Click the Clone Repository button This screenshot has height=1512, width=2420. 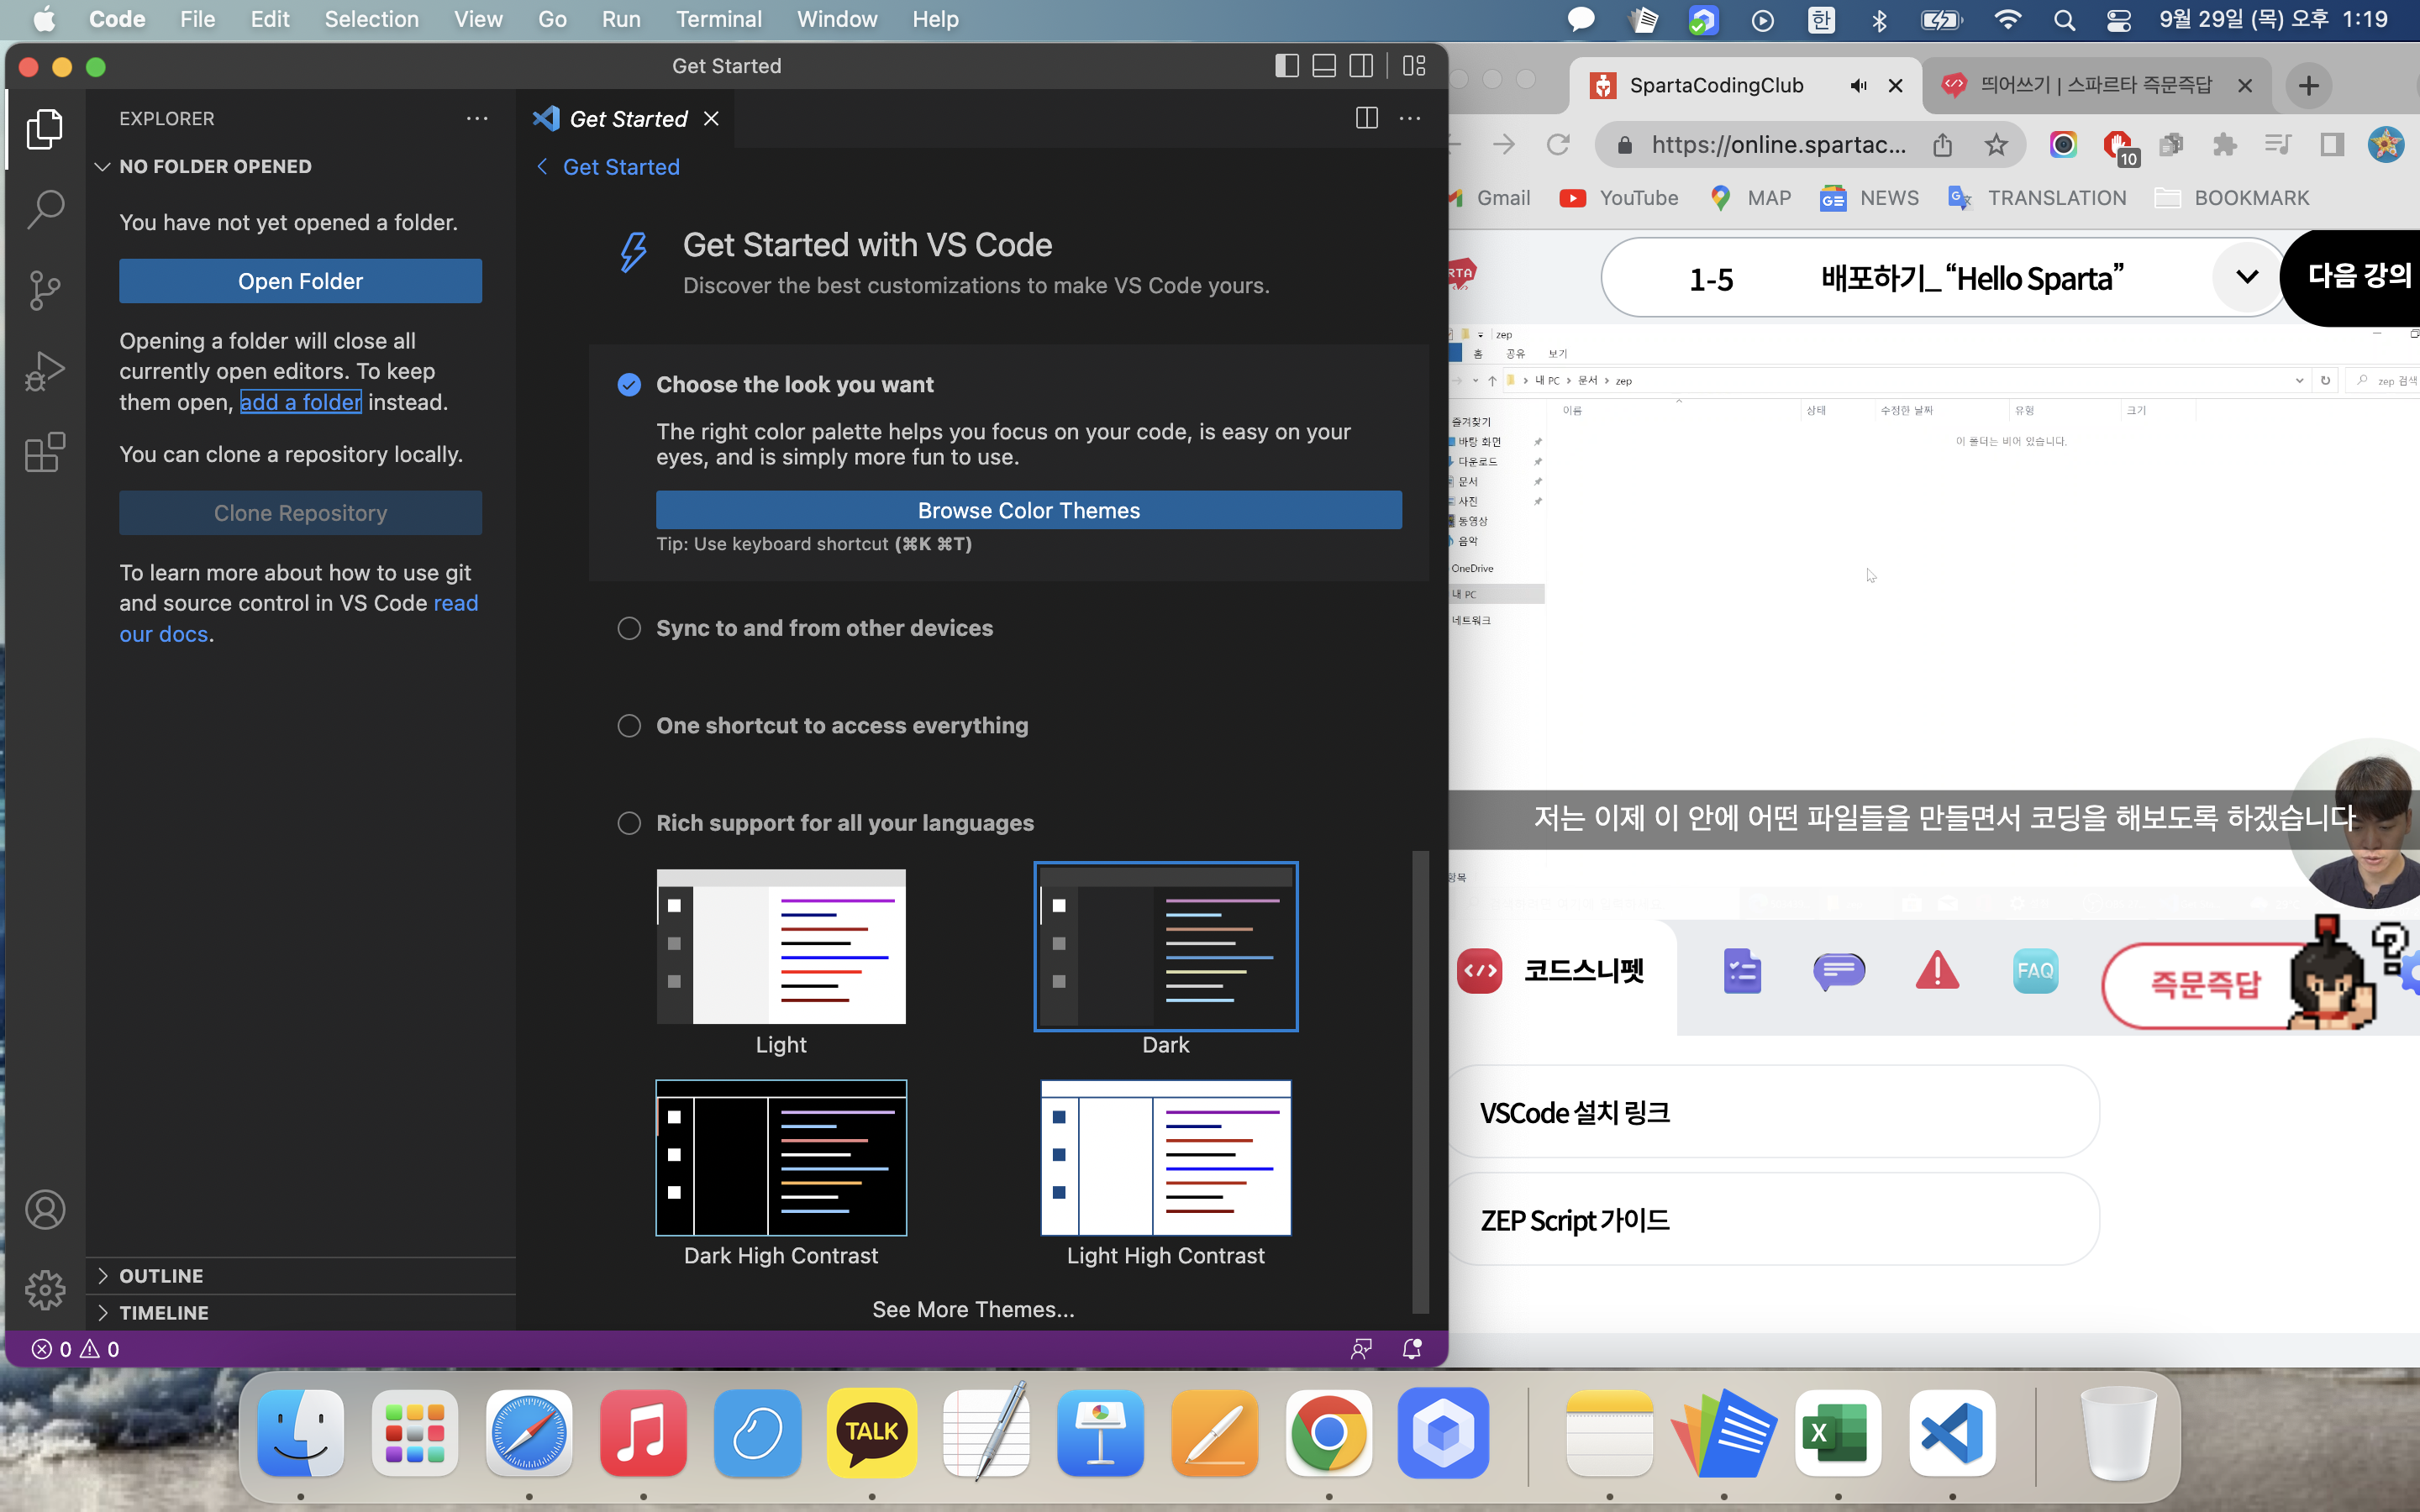pos(300,513)
